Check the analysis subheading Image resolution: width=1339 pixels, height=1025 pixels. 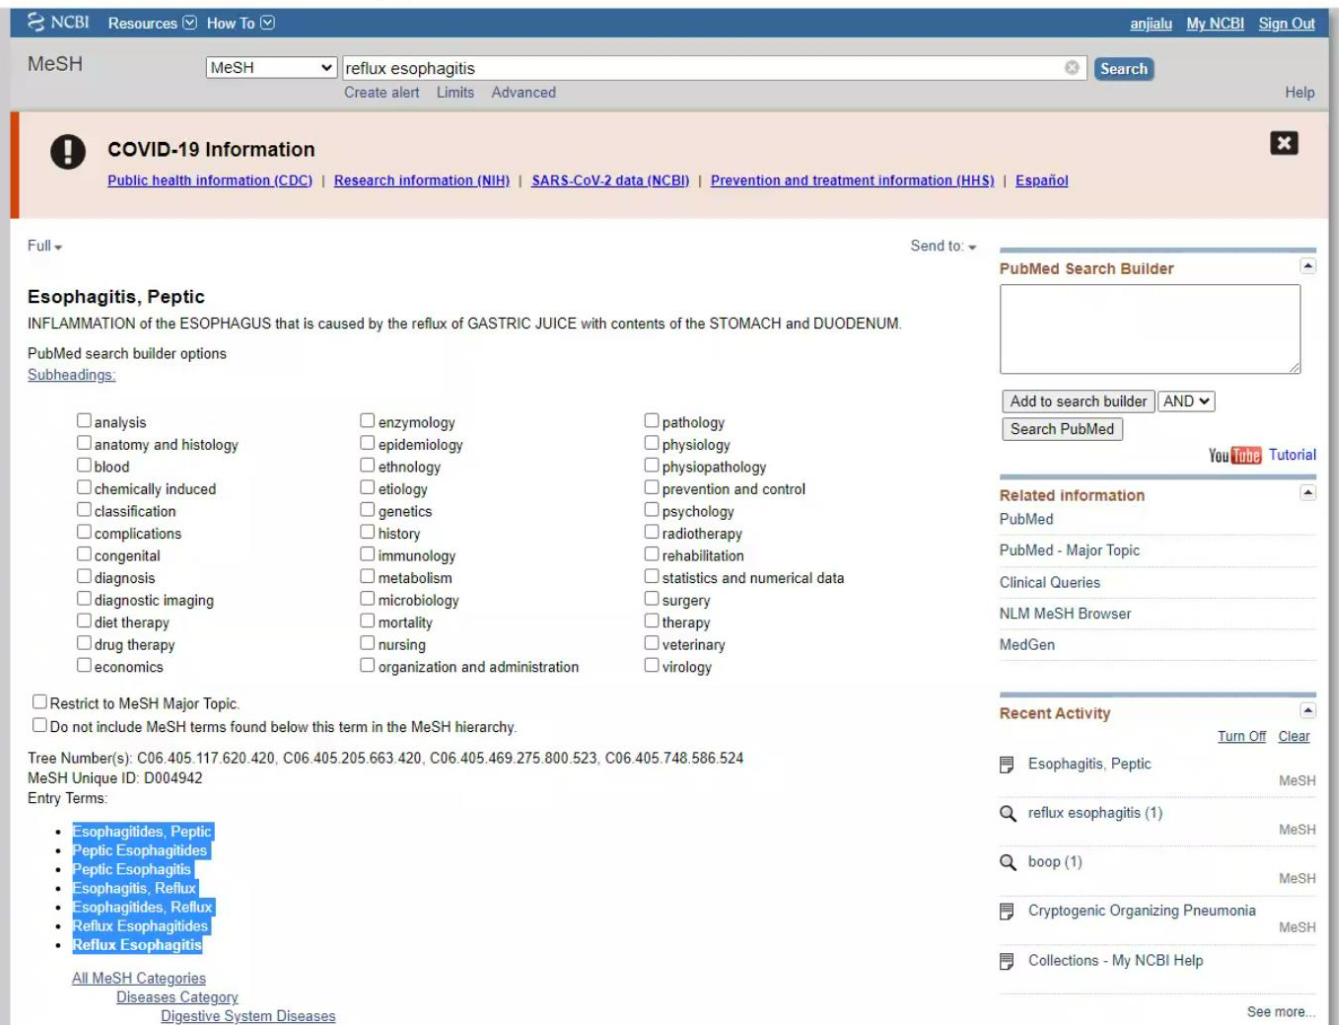pyautogui.click(x=84, y=421)
